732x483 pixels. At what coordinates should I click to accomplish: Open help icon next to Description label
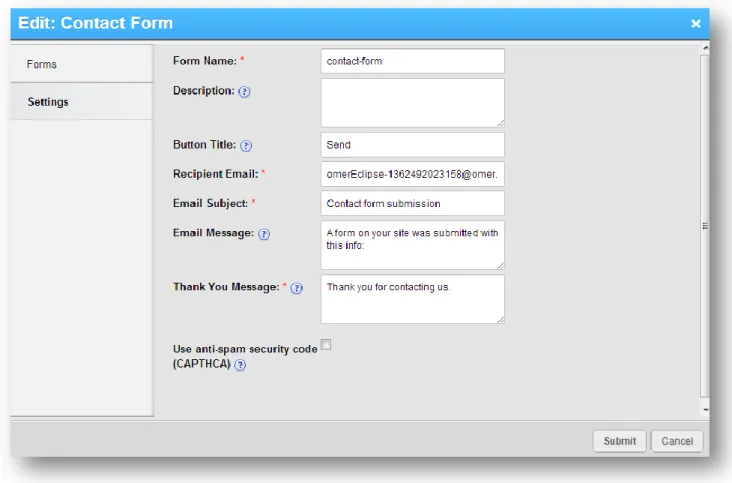244,91
